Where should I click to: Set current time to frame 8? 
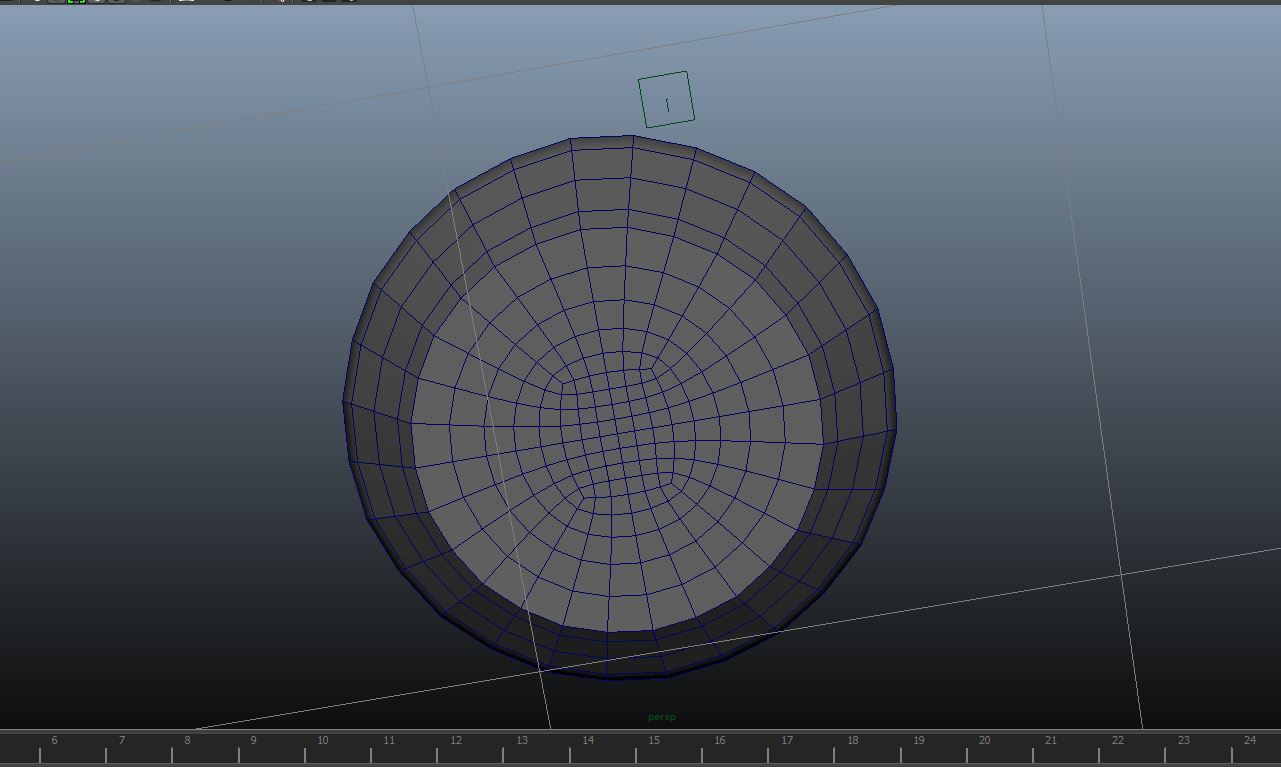click(187, 740)
